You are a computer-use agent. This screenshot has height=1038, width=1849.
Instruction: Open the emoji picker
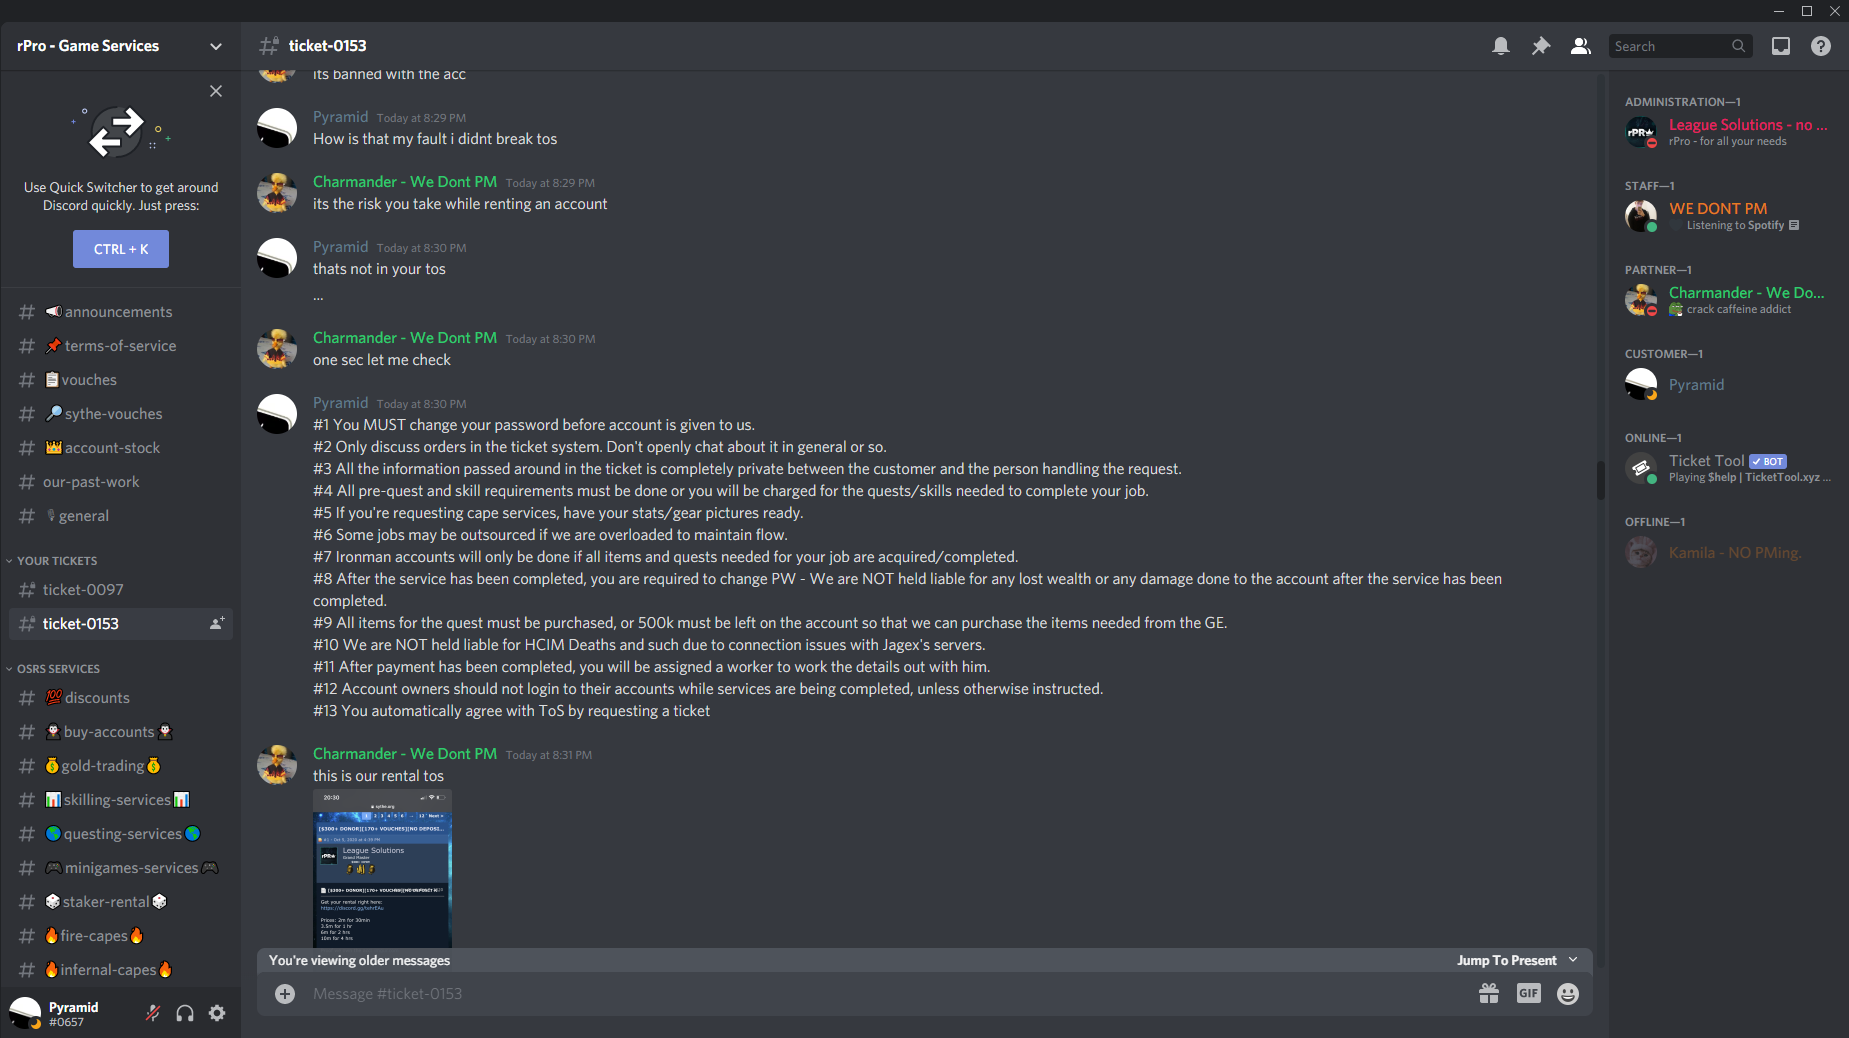pyautogui.click(x=1568, y=993)
